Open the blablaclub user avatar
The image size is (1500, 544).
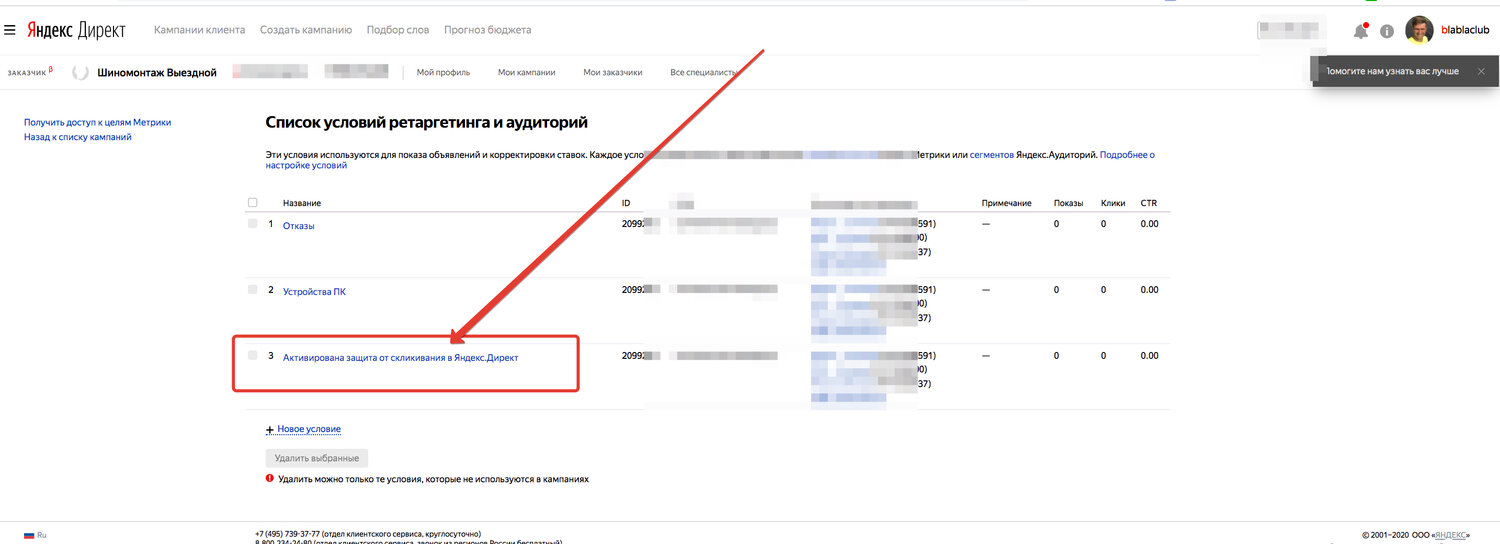point(1419,30)
